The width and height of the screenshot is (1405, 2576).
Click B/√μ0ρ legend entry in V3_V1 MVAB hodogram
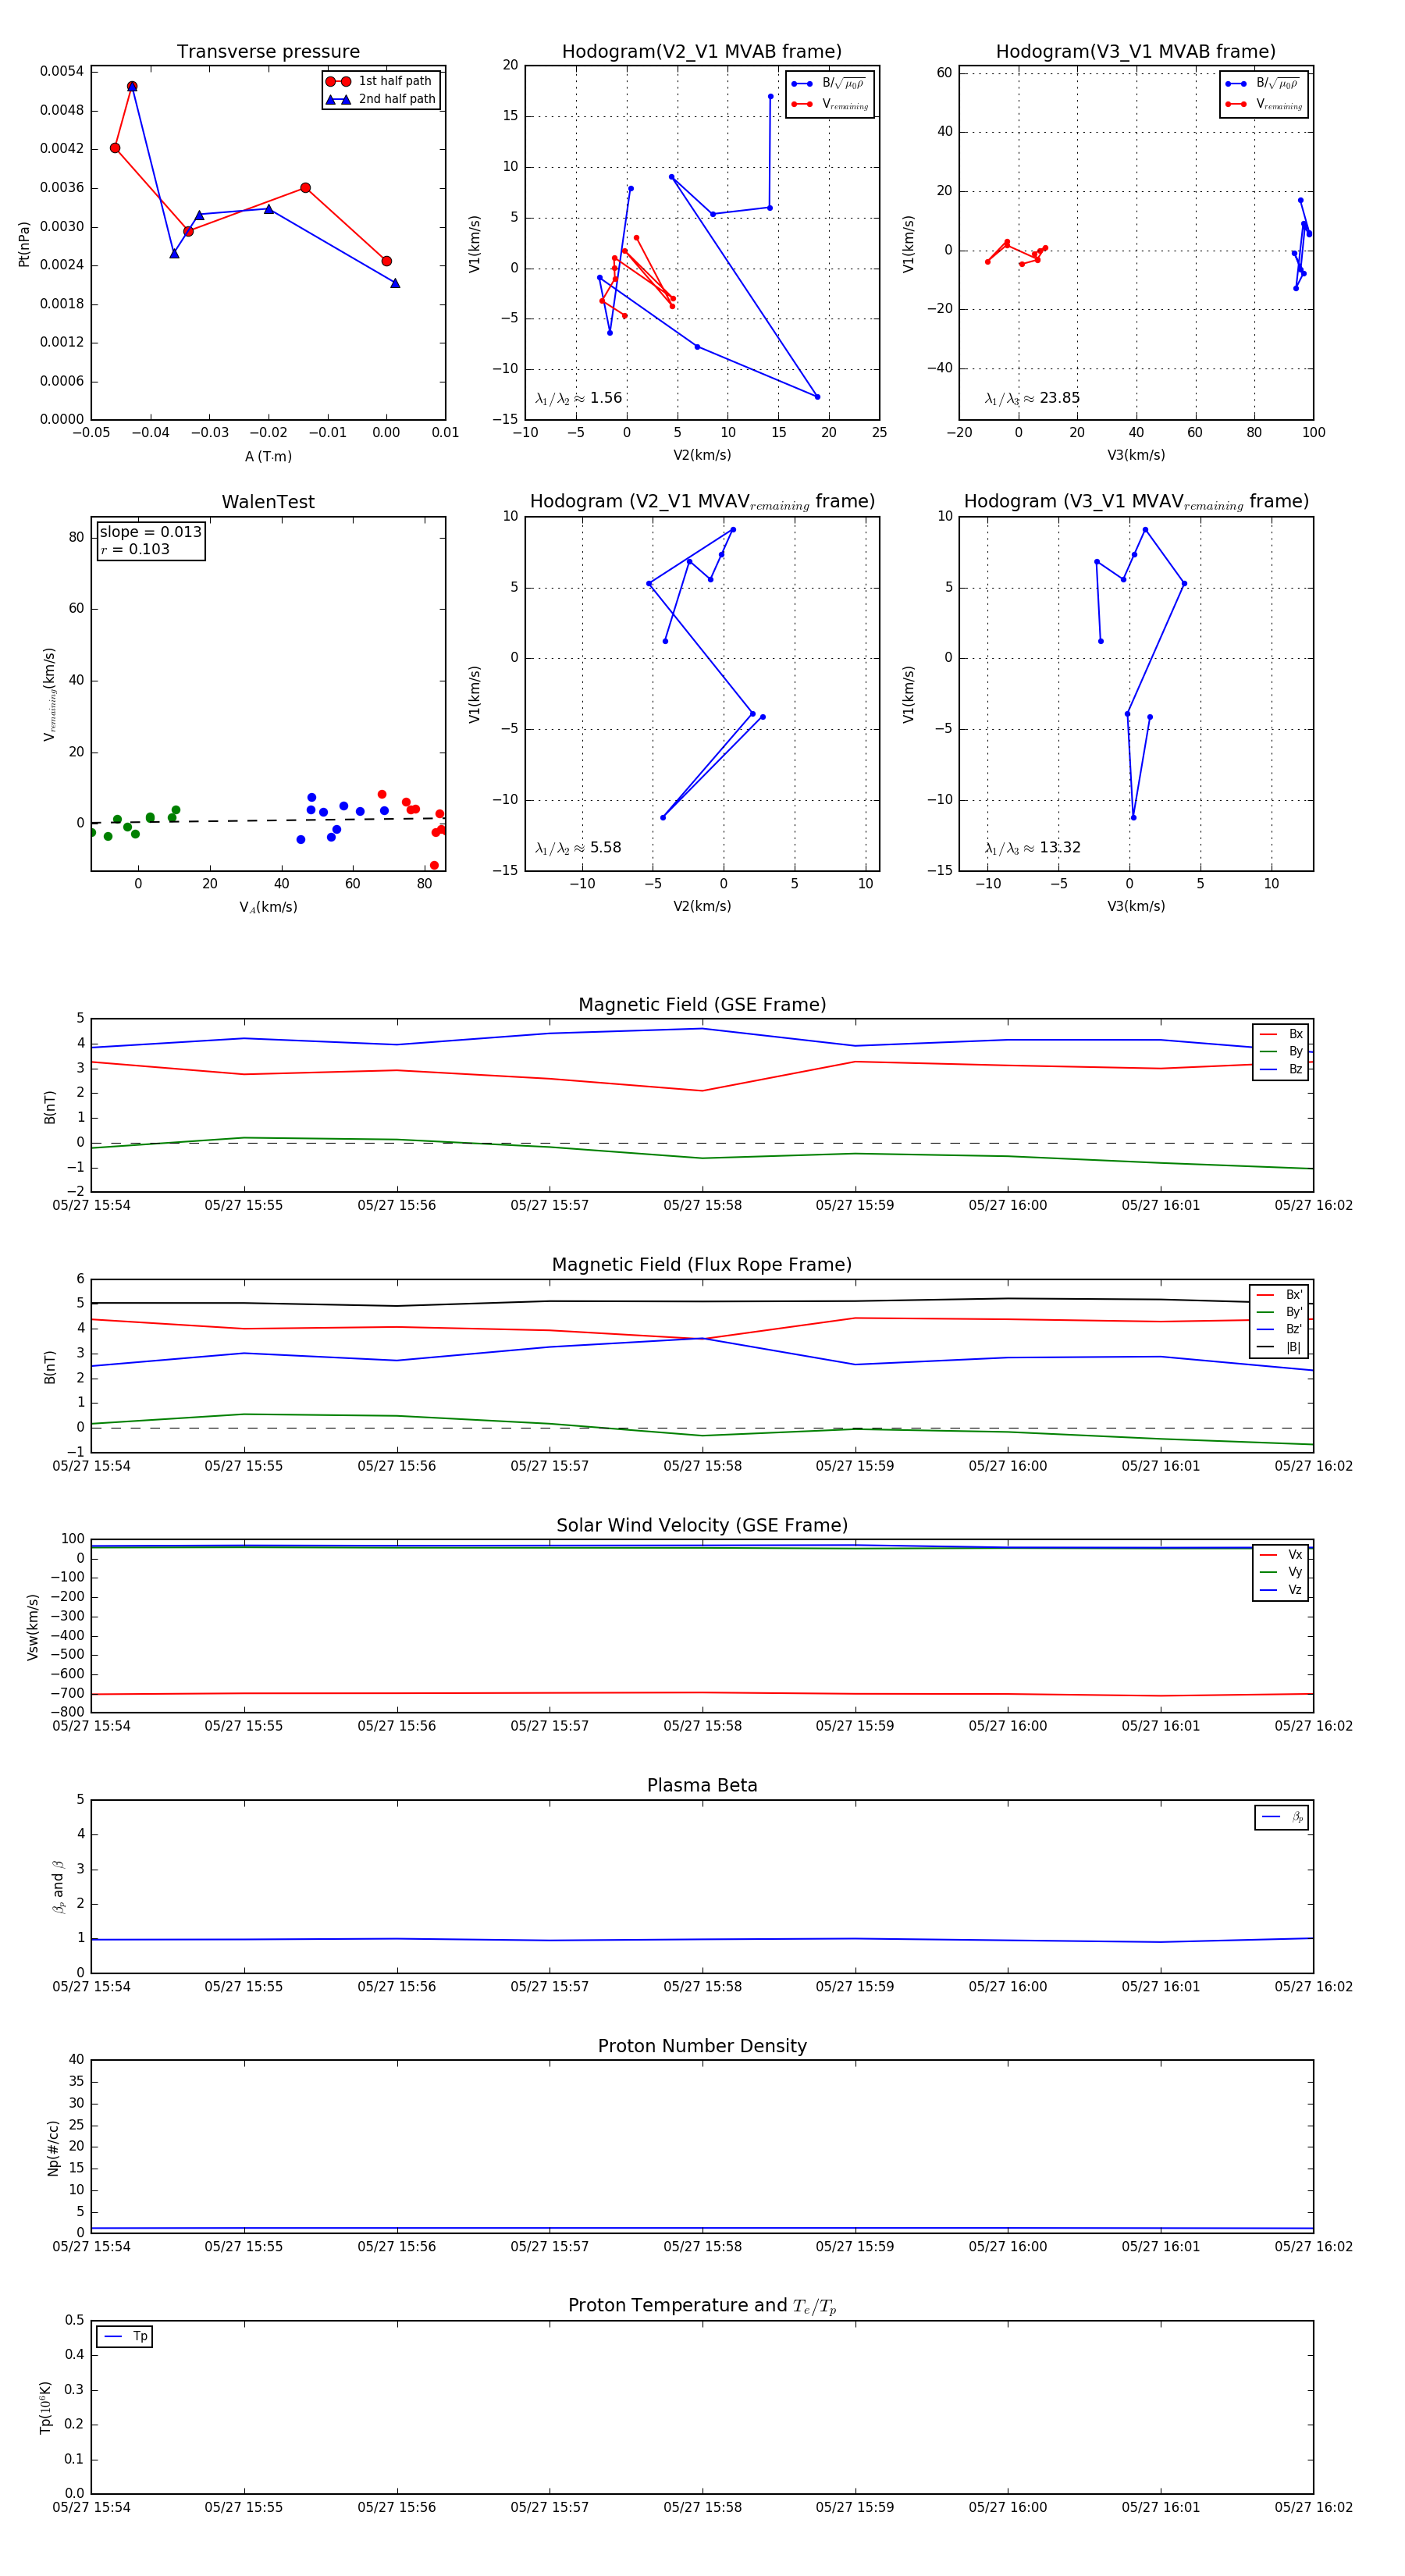(x=1264, y=84)
